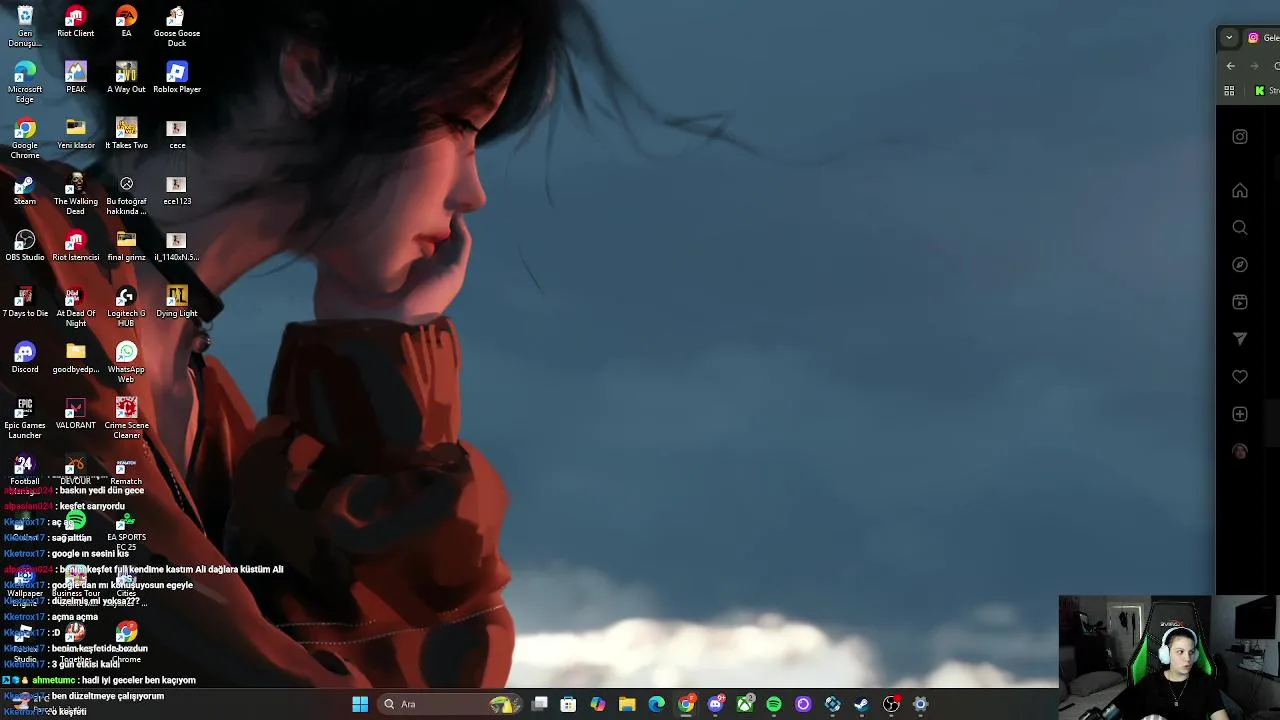This screenshot has height=720, width=1280.
Task: Select the OBS Studio desktop shortcut
Action: click(x=25, y=246)
